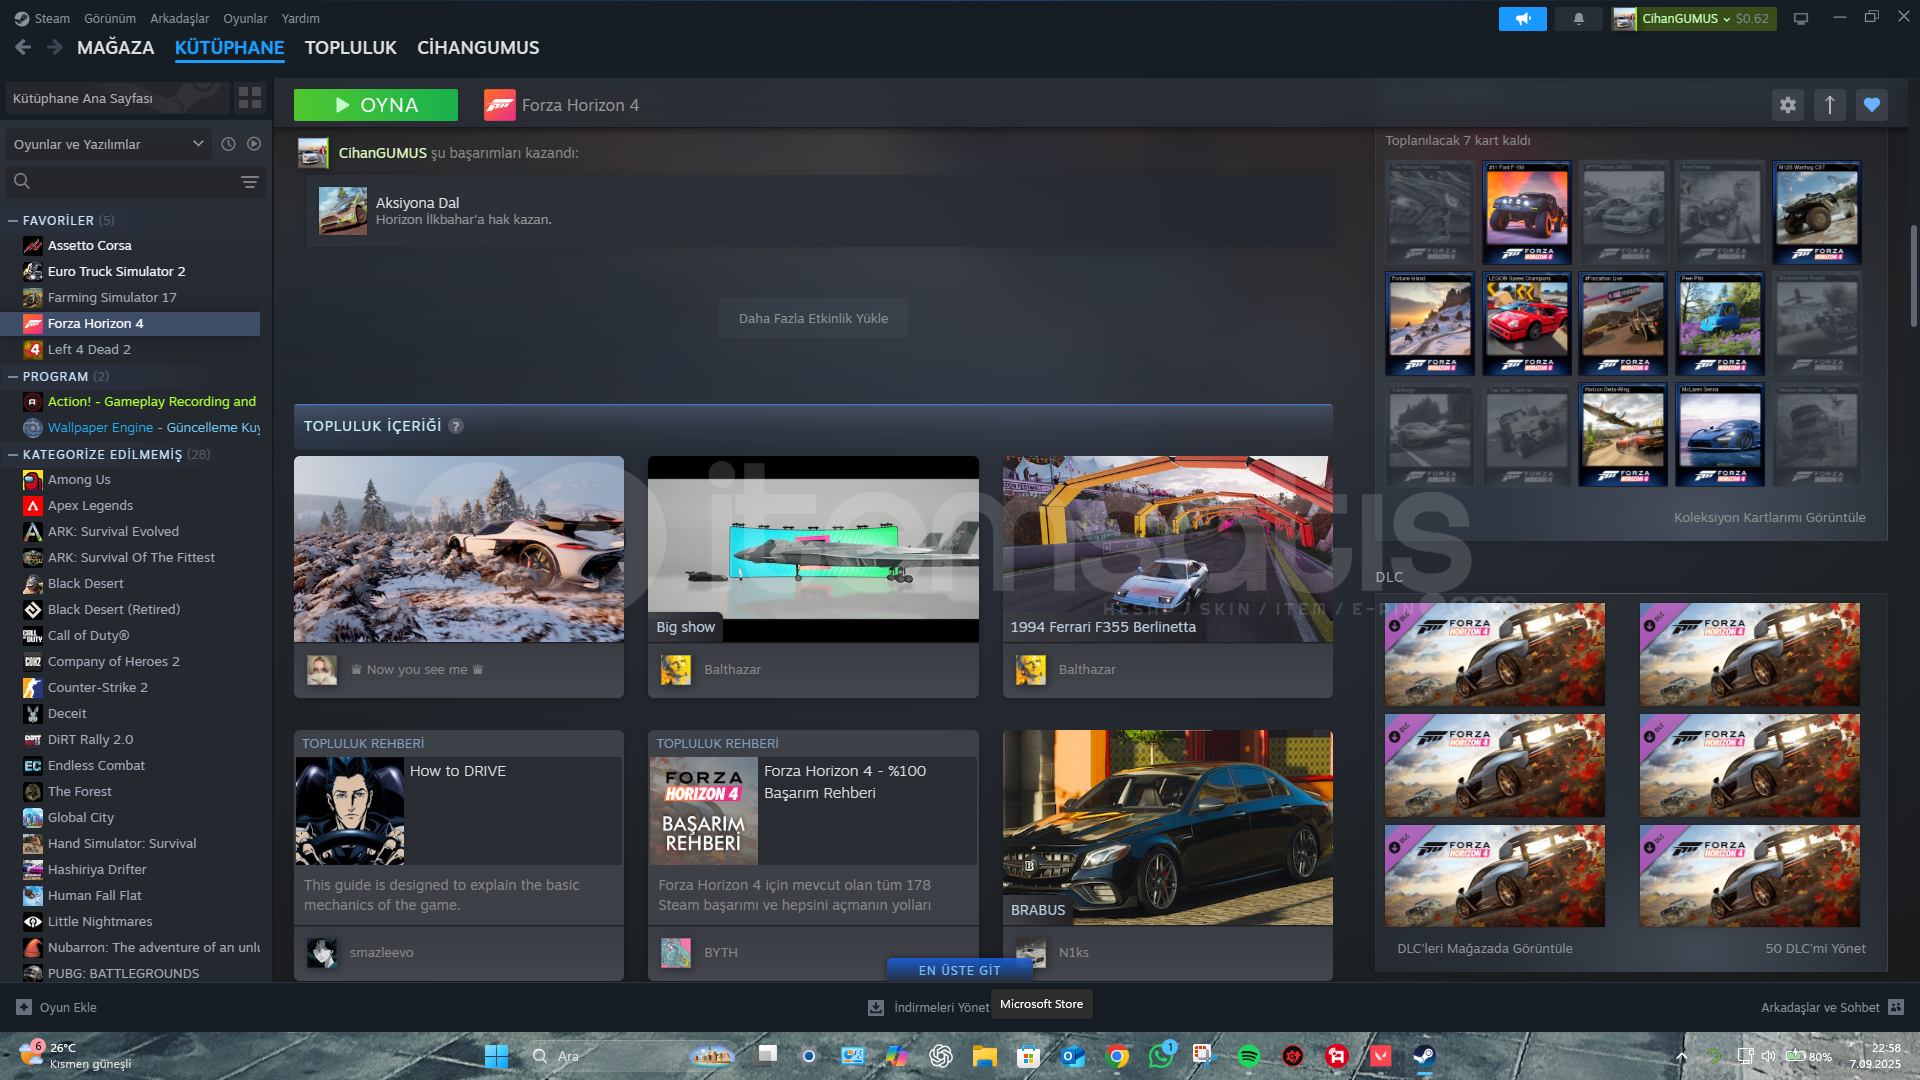The width and height of the screenshot is (1920, 1080).
Task: Click the Steam announcements megaphone icon
Action: tap(1522, 19)
